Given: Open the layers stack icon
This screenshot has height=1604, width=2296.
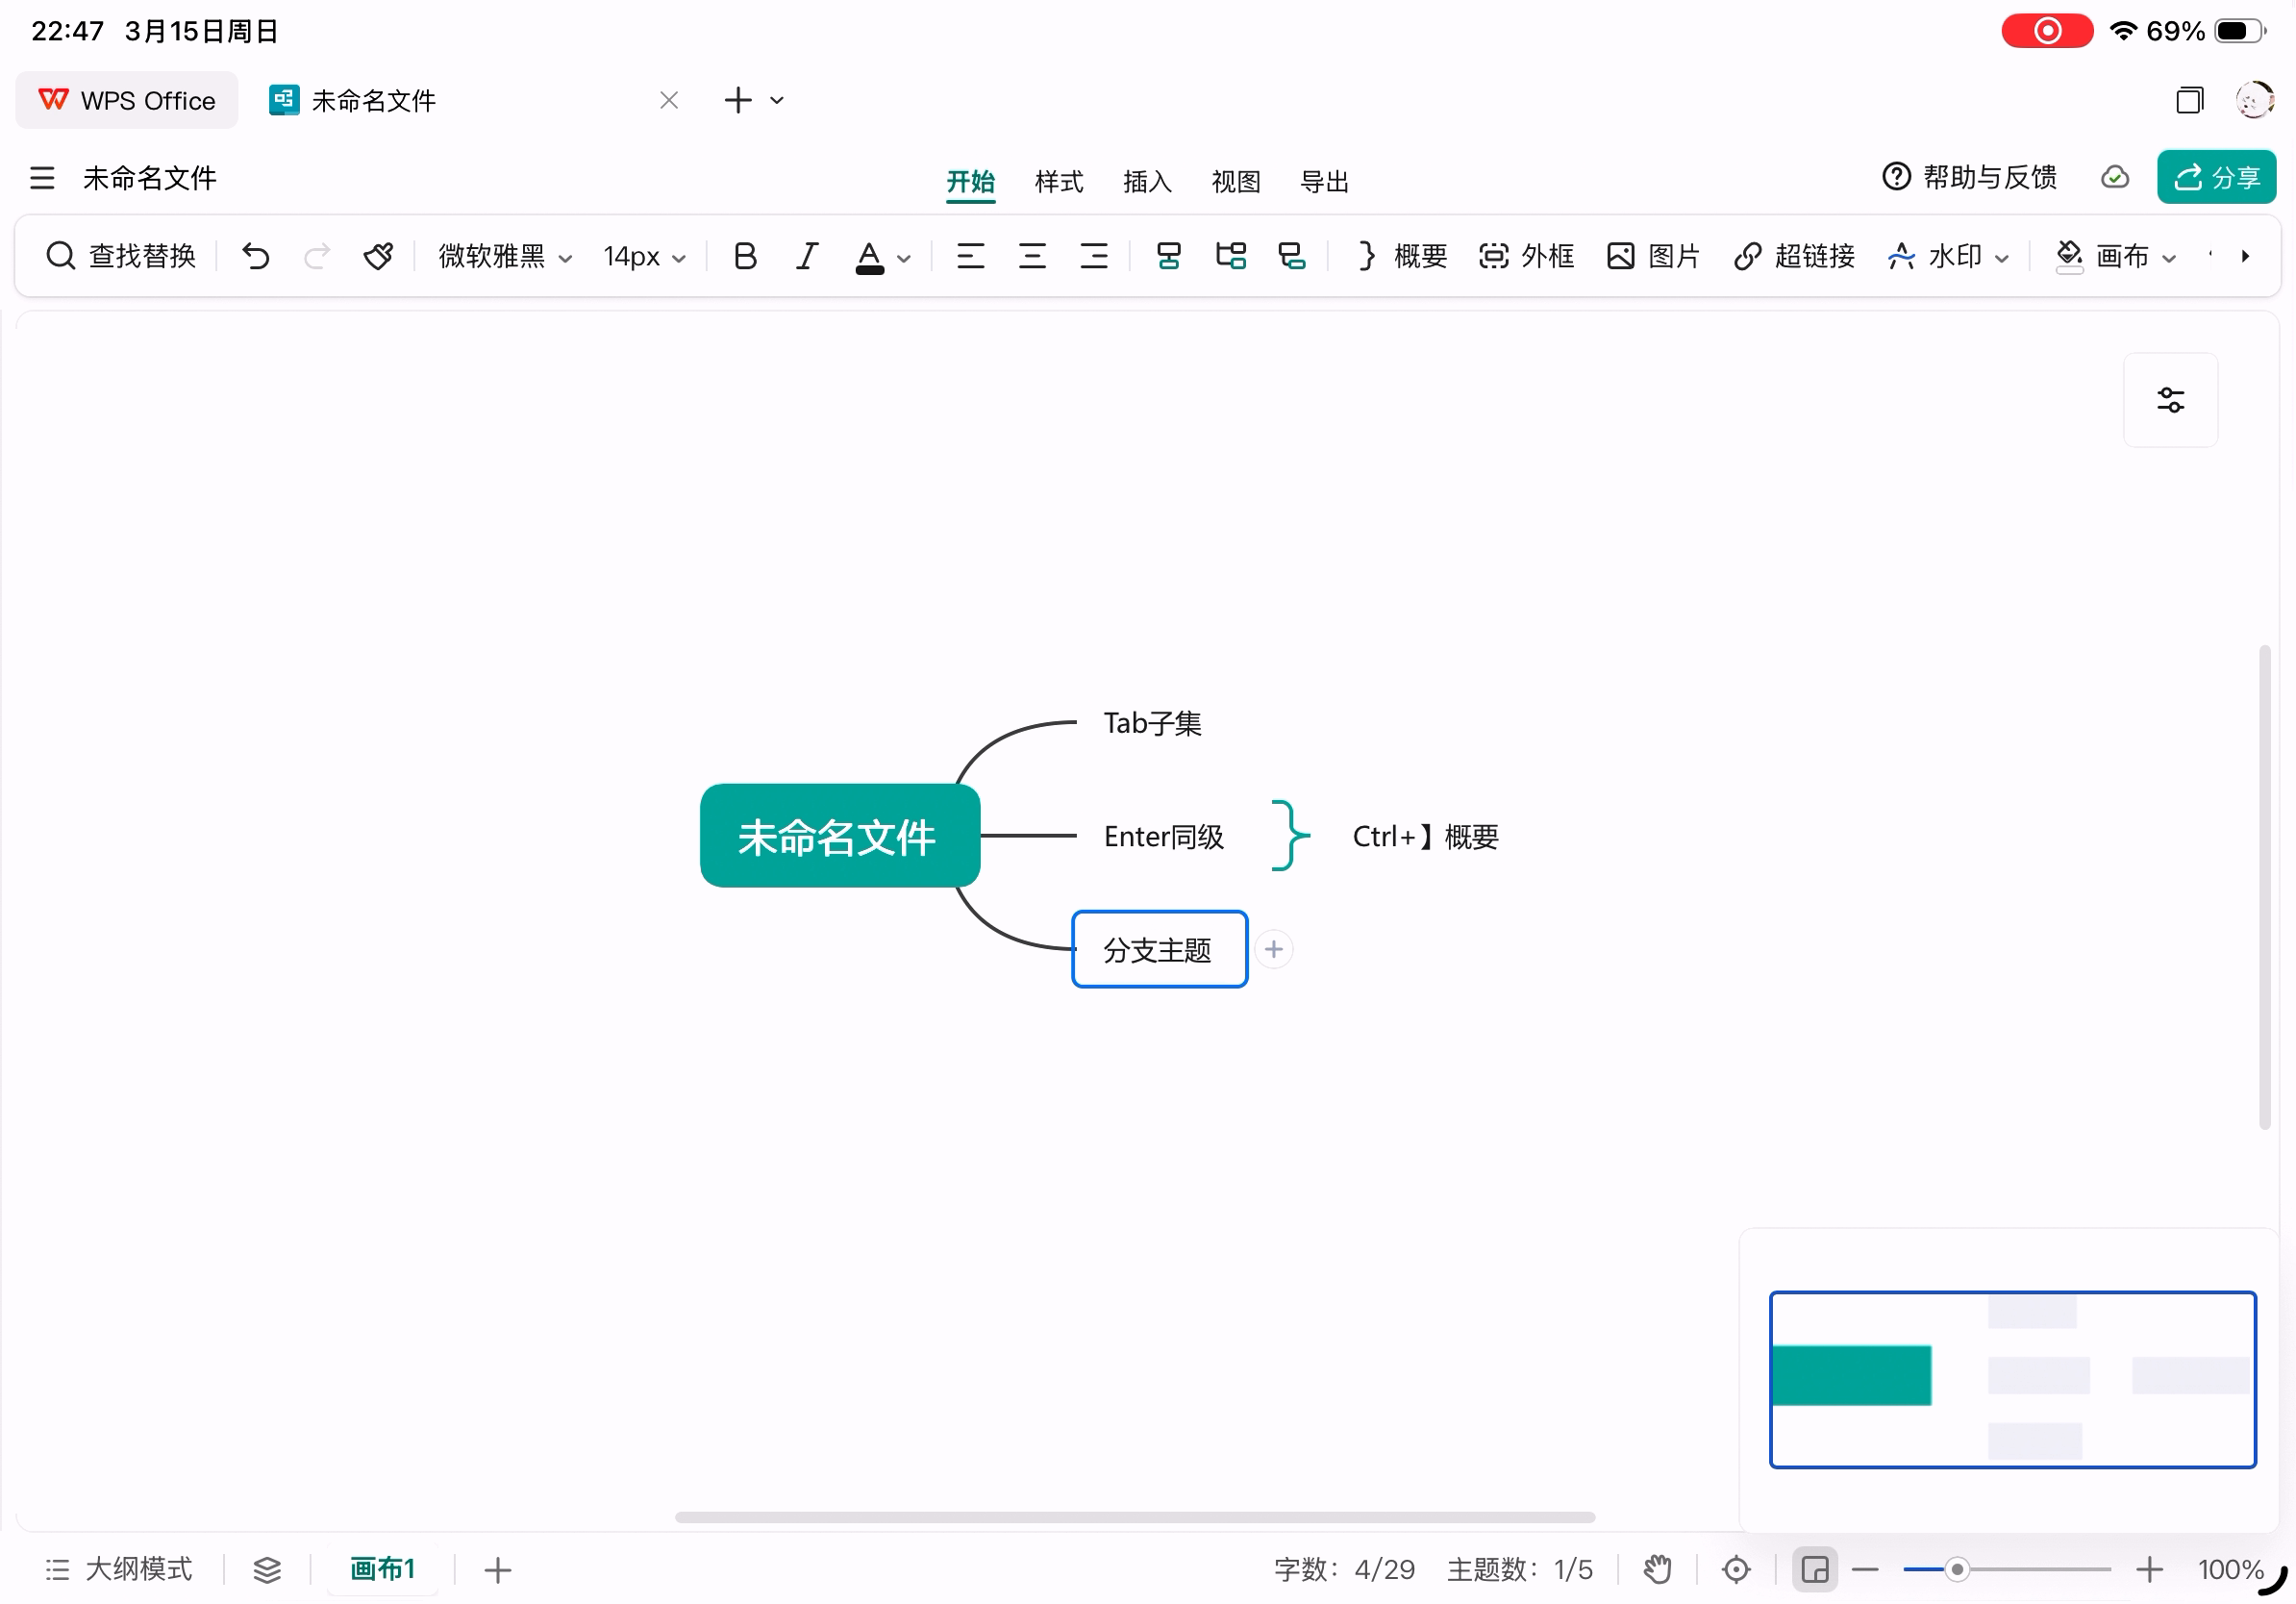Looking at the screenshot, I should [x=267, y=1570].
